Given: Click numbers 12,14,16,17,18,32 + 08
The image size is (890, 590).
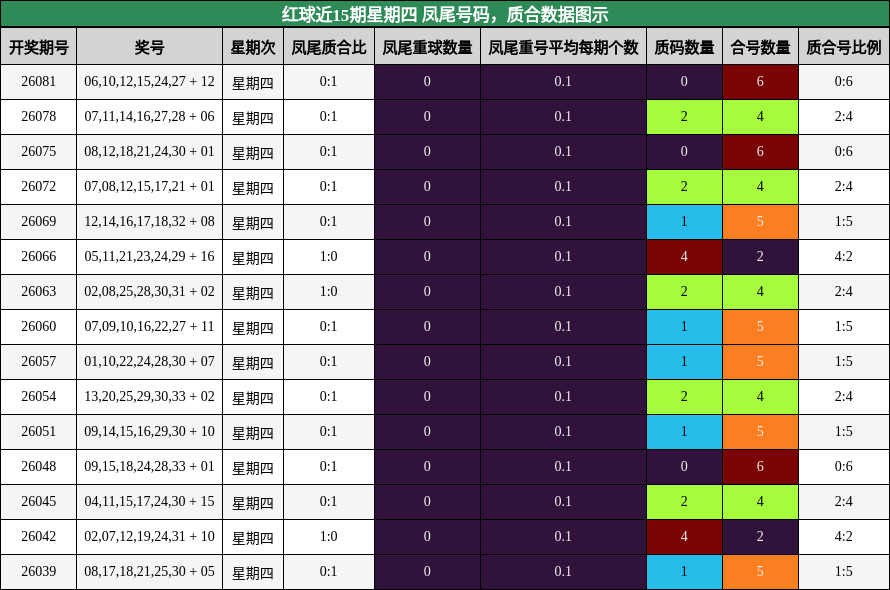Looking at the screenshot, I should (149, 222).
